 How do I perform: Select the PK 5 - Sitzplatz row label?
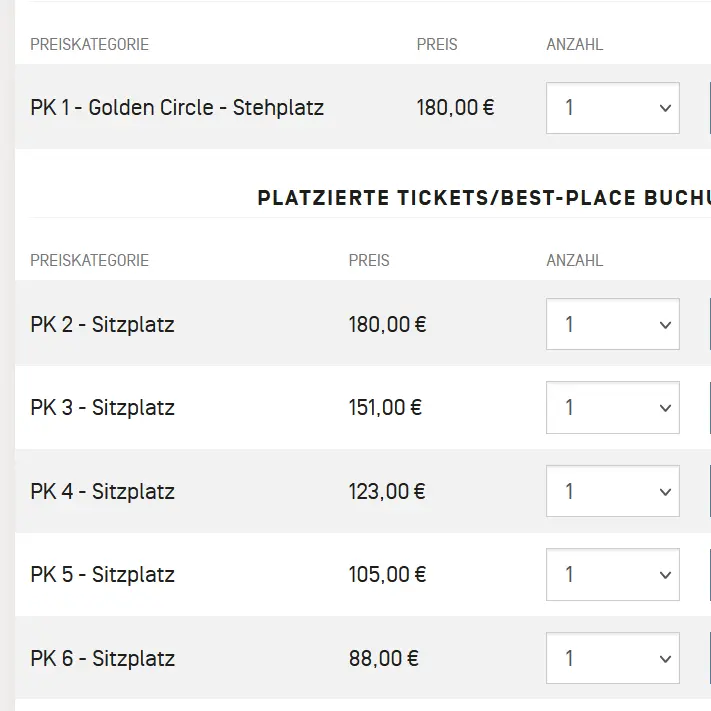tap(102, 575)
